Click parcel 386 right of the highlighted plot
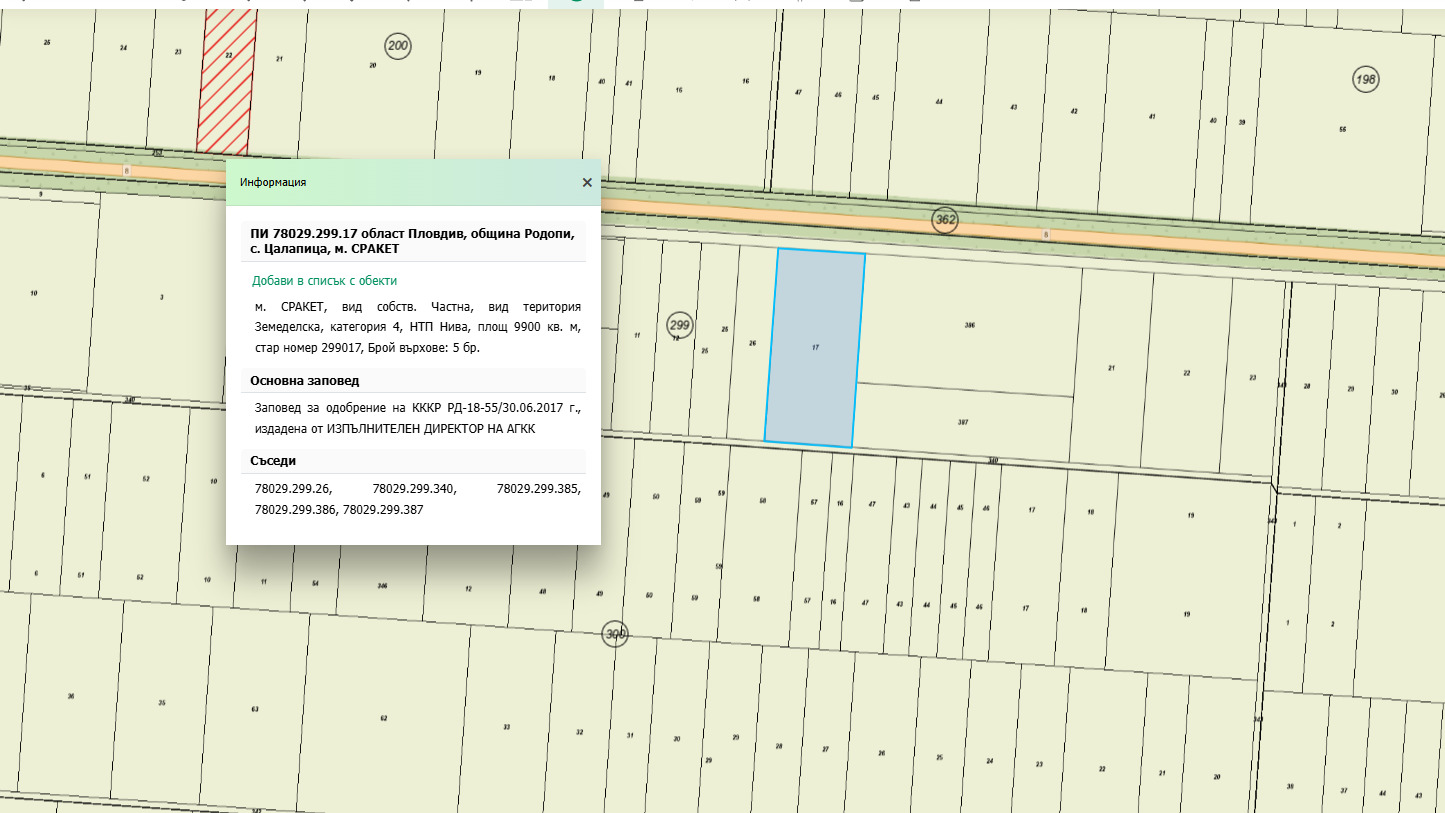The image size is (1445, 813). pos(967,326)
